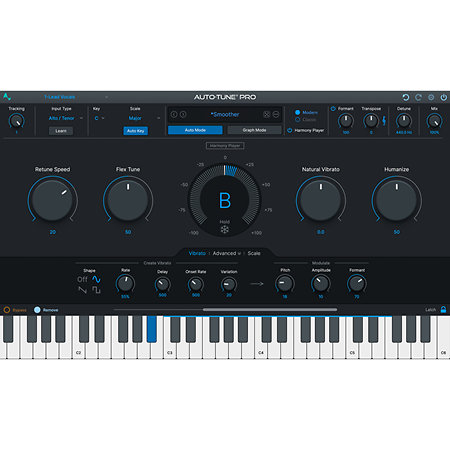
Task: Select the square wave vibrato shape
Action: [96, 290]
